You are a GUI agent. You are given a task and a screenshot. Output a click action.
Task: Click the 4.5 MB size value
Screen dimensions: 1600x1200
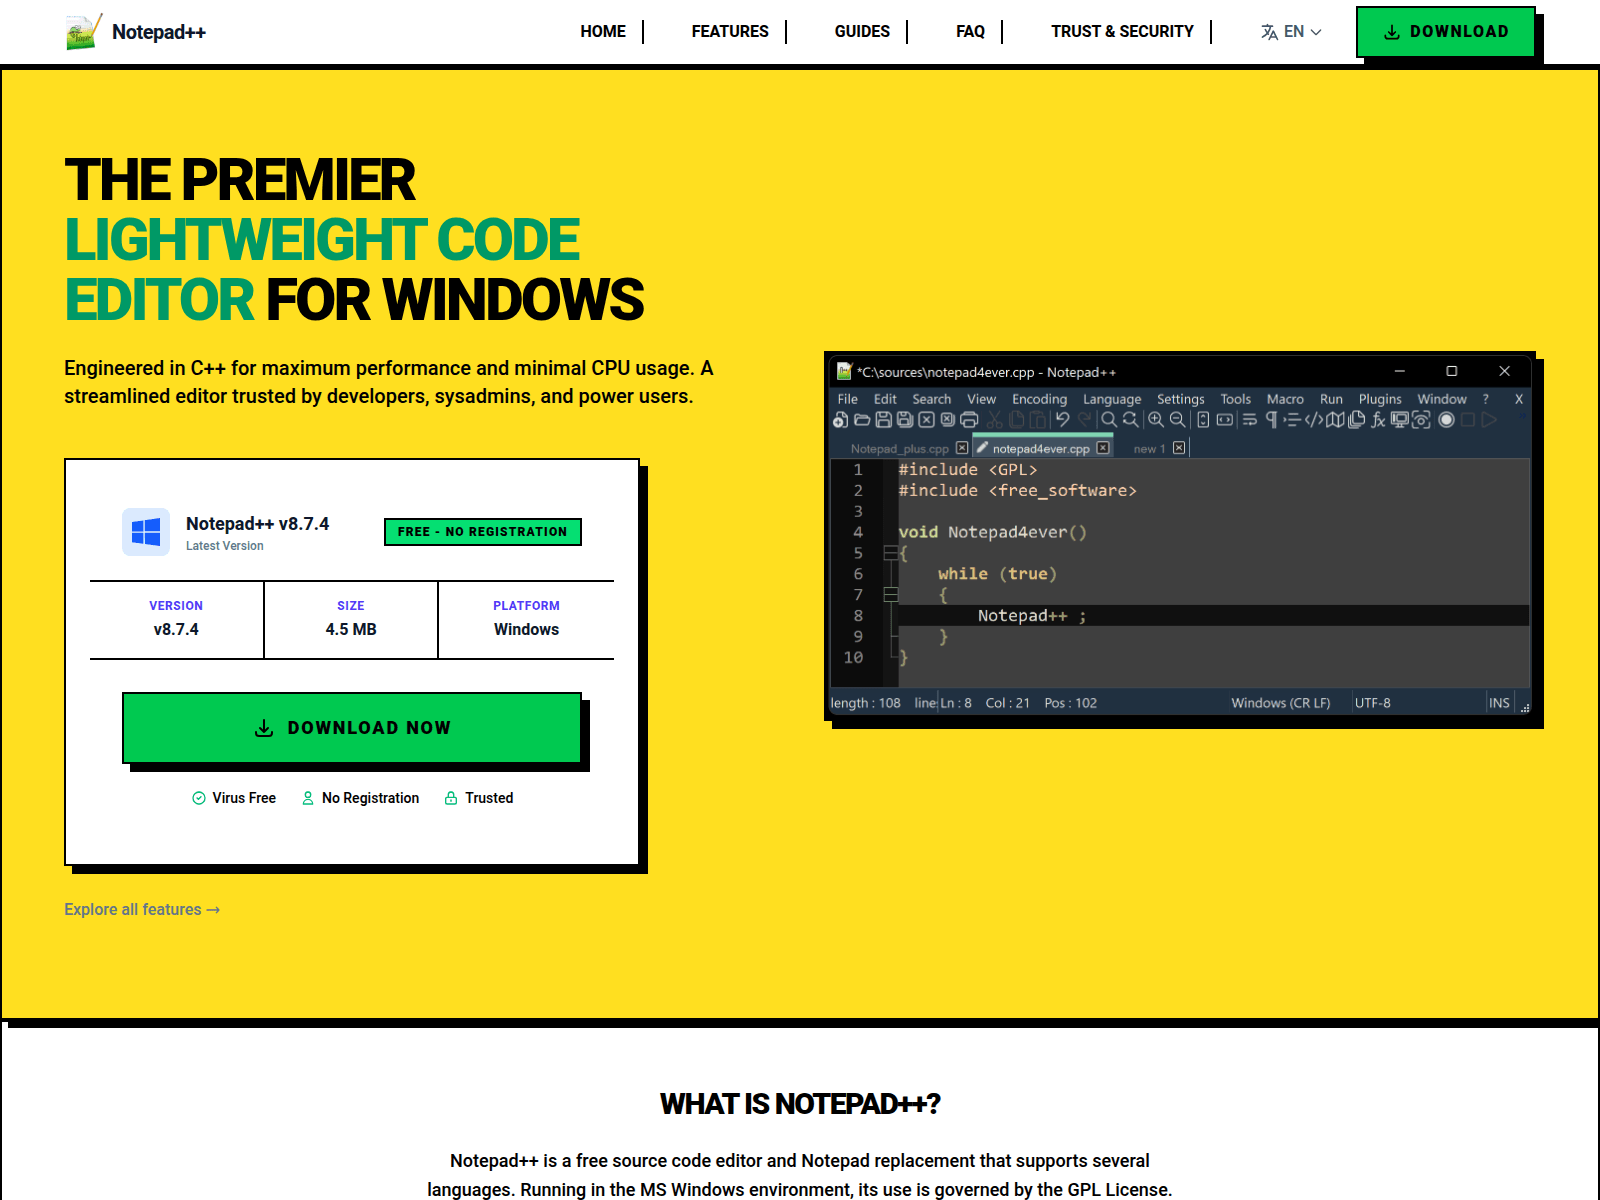point(351,629)
